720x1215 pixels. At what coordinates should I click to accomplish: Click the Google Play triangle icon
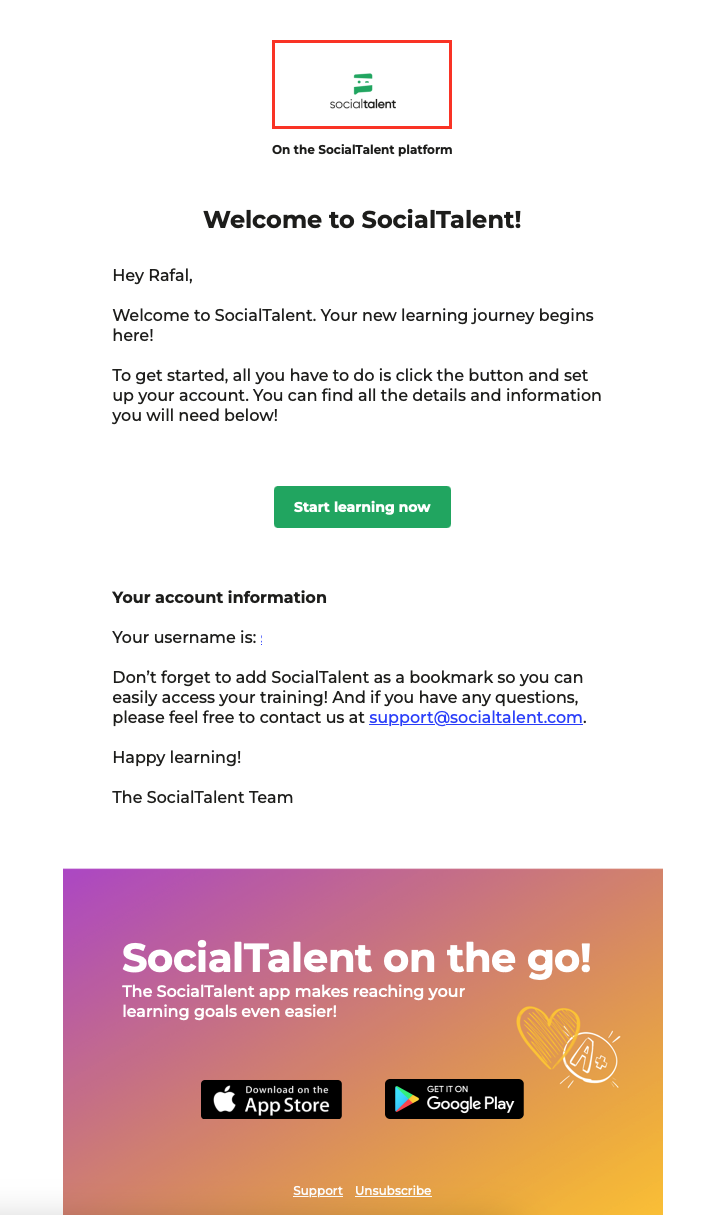pos(407,1099)
